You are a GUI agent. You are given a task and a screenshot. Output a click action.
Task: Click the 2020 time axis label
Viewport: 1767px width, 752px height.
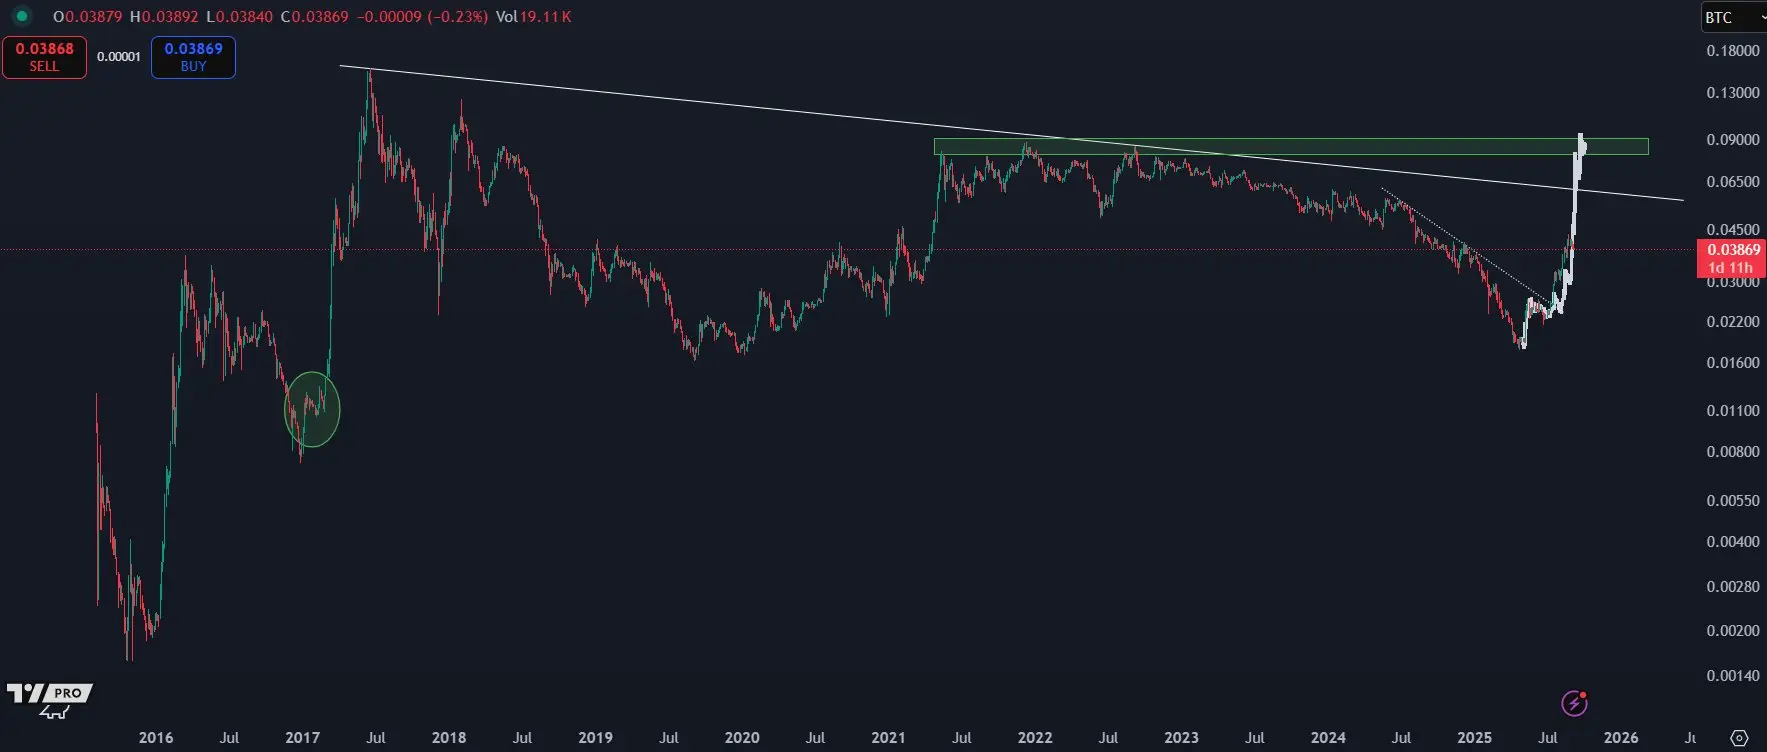click(742, 738)
